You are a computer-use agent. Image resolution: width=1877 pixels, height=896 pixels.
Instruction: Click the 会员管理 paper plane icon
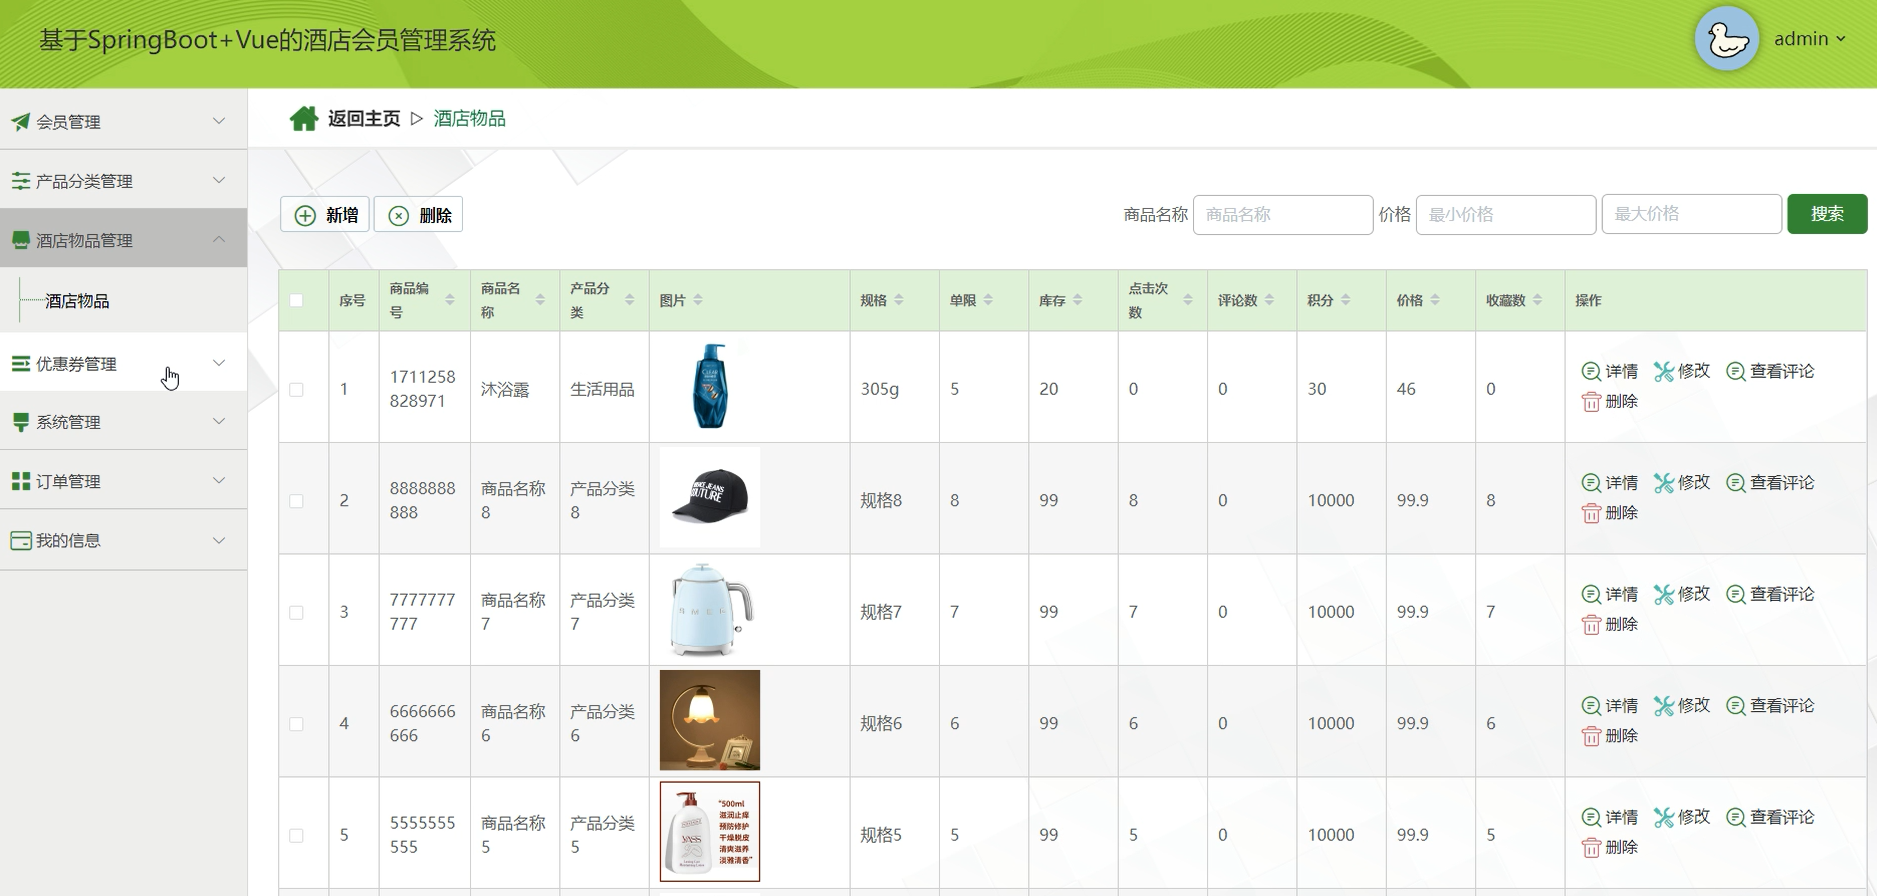(20, 122)
